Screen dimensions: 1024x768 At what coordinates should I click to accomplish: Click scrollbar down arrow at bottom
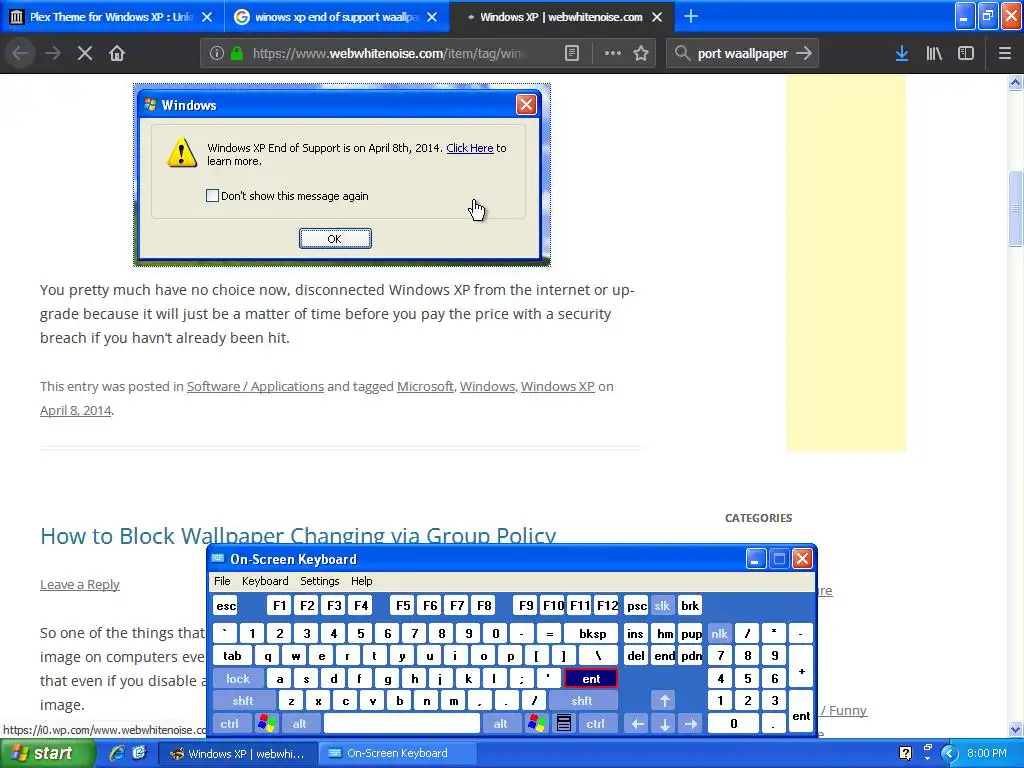click(x=1015, y=729)
